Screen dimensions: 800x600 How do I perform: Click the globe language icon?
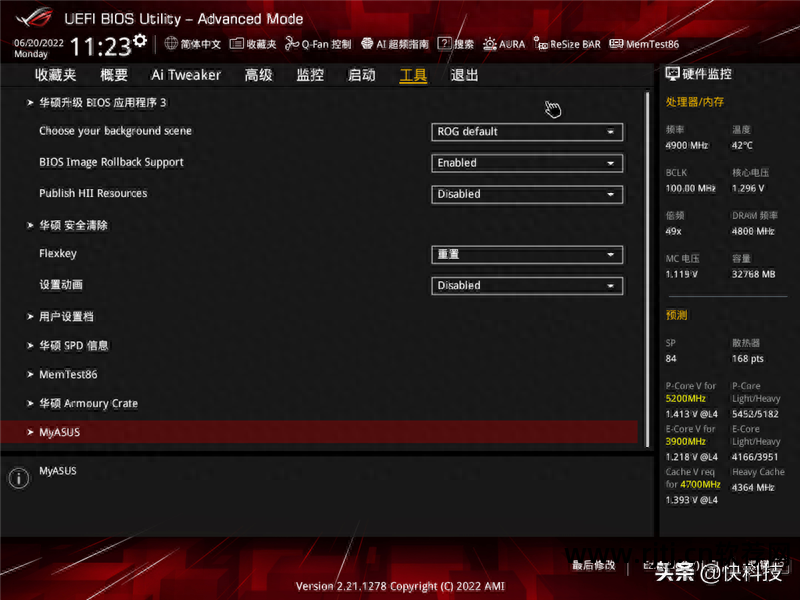click(x=171, y=43)
